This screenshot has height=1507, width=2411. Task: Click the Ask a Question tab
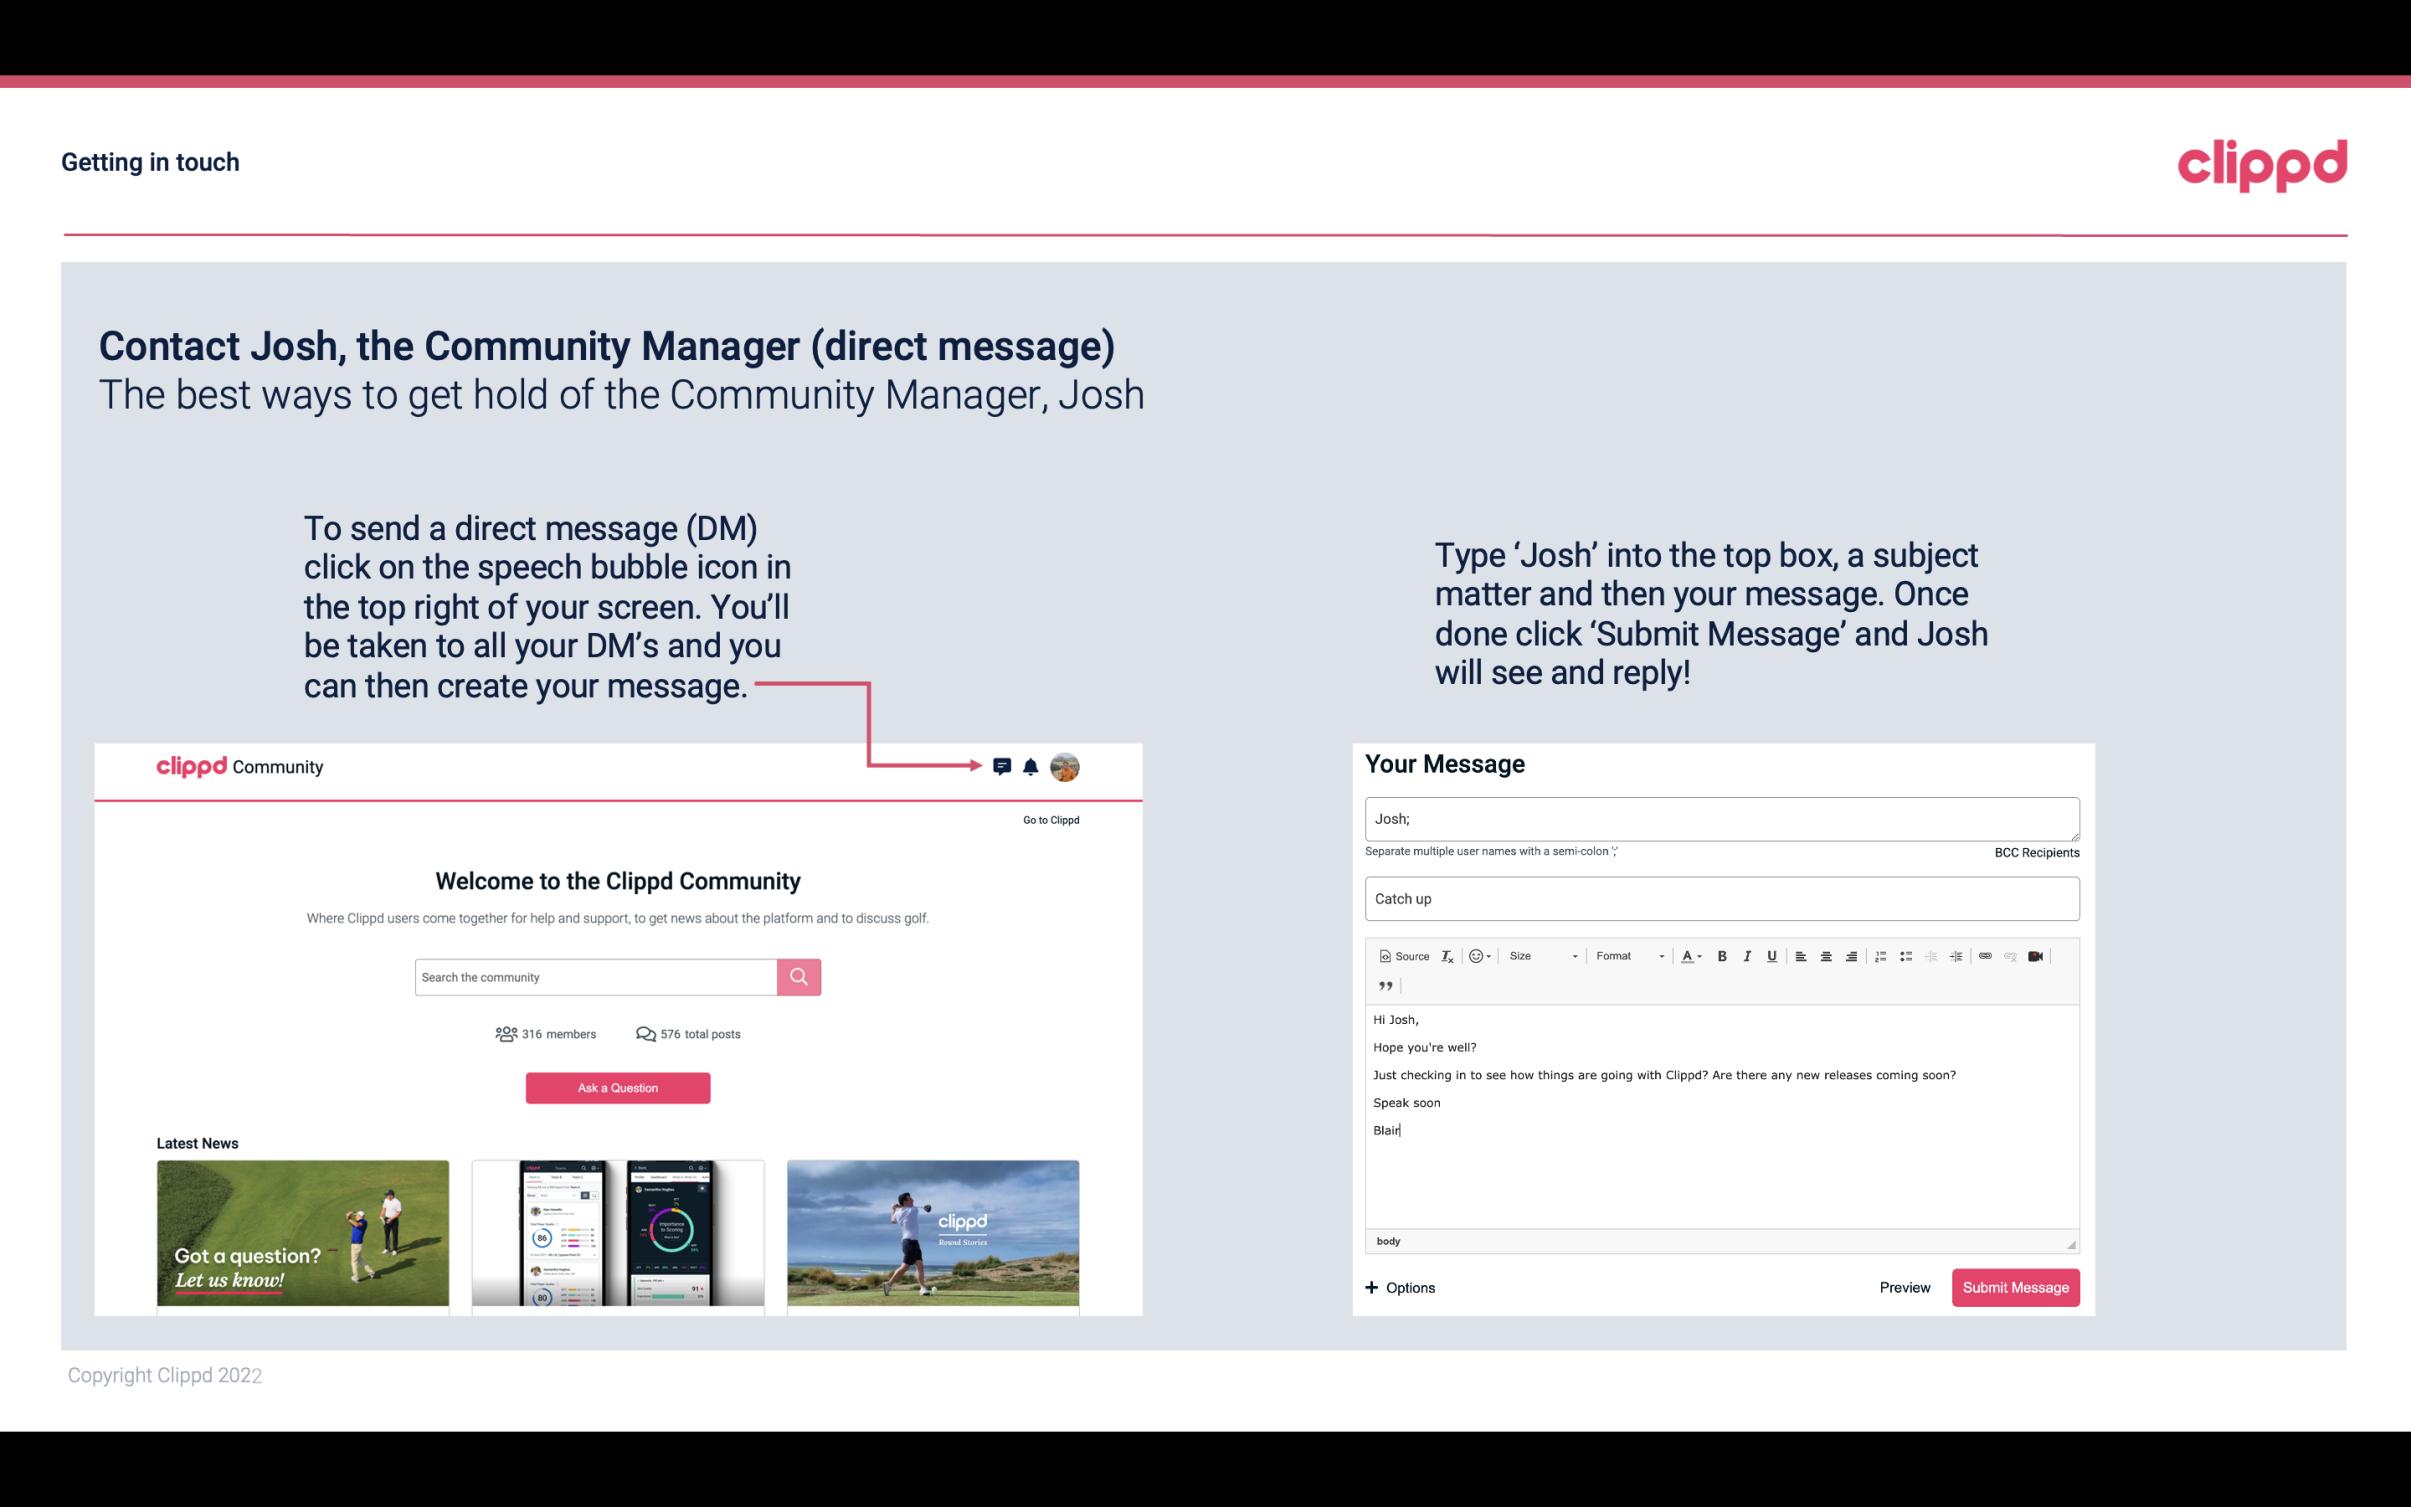point(616,1085)
